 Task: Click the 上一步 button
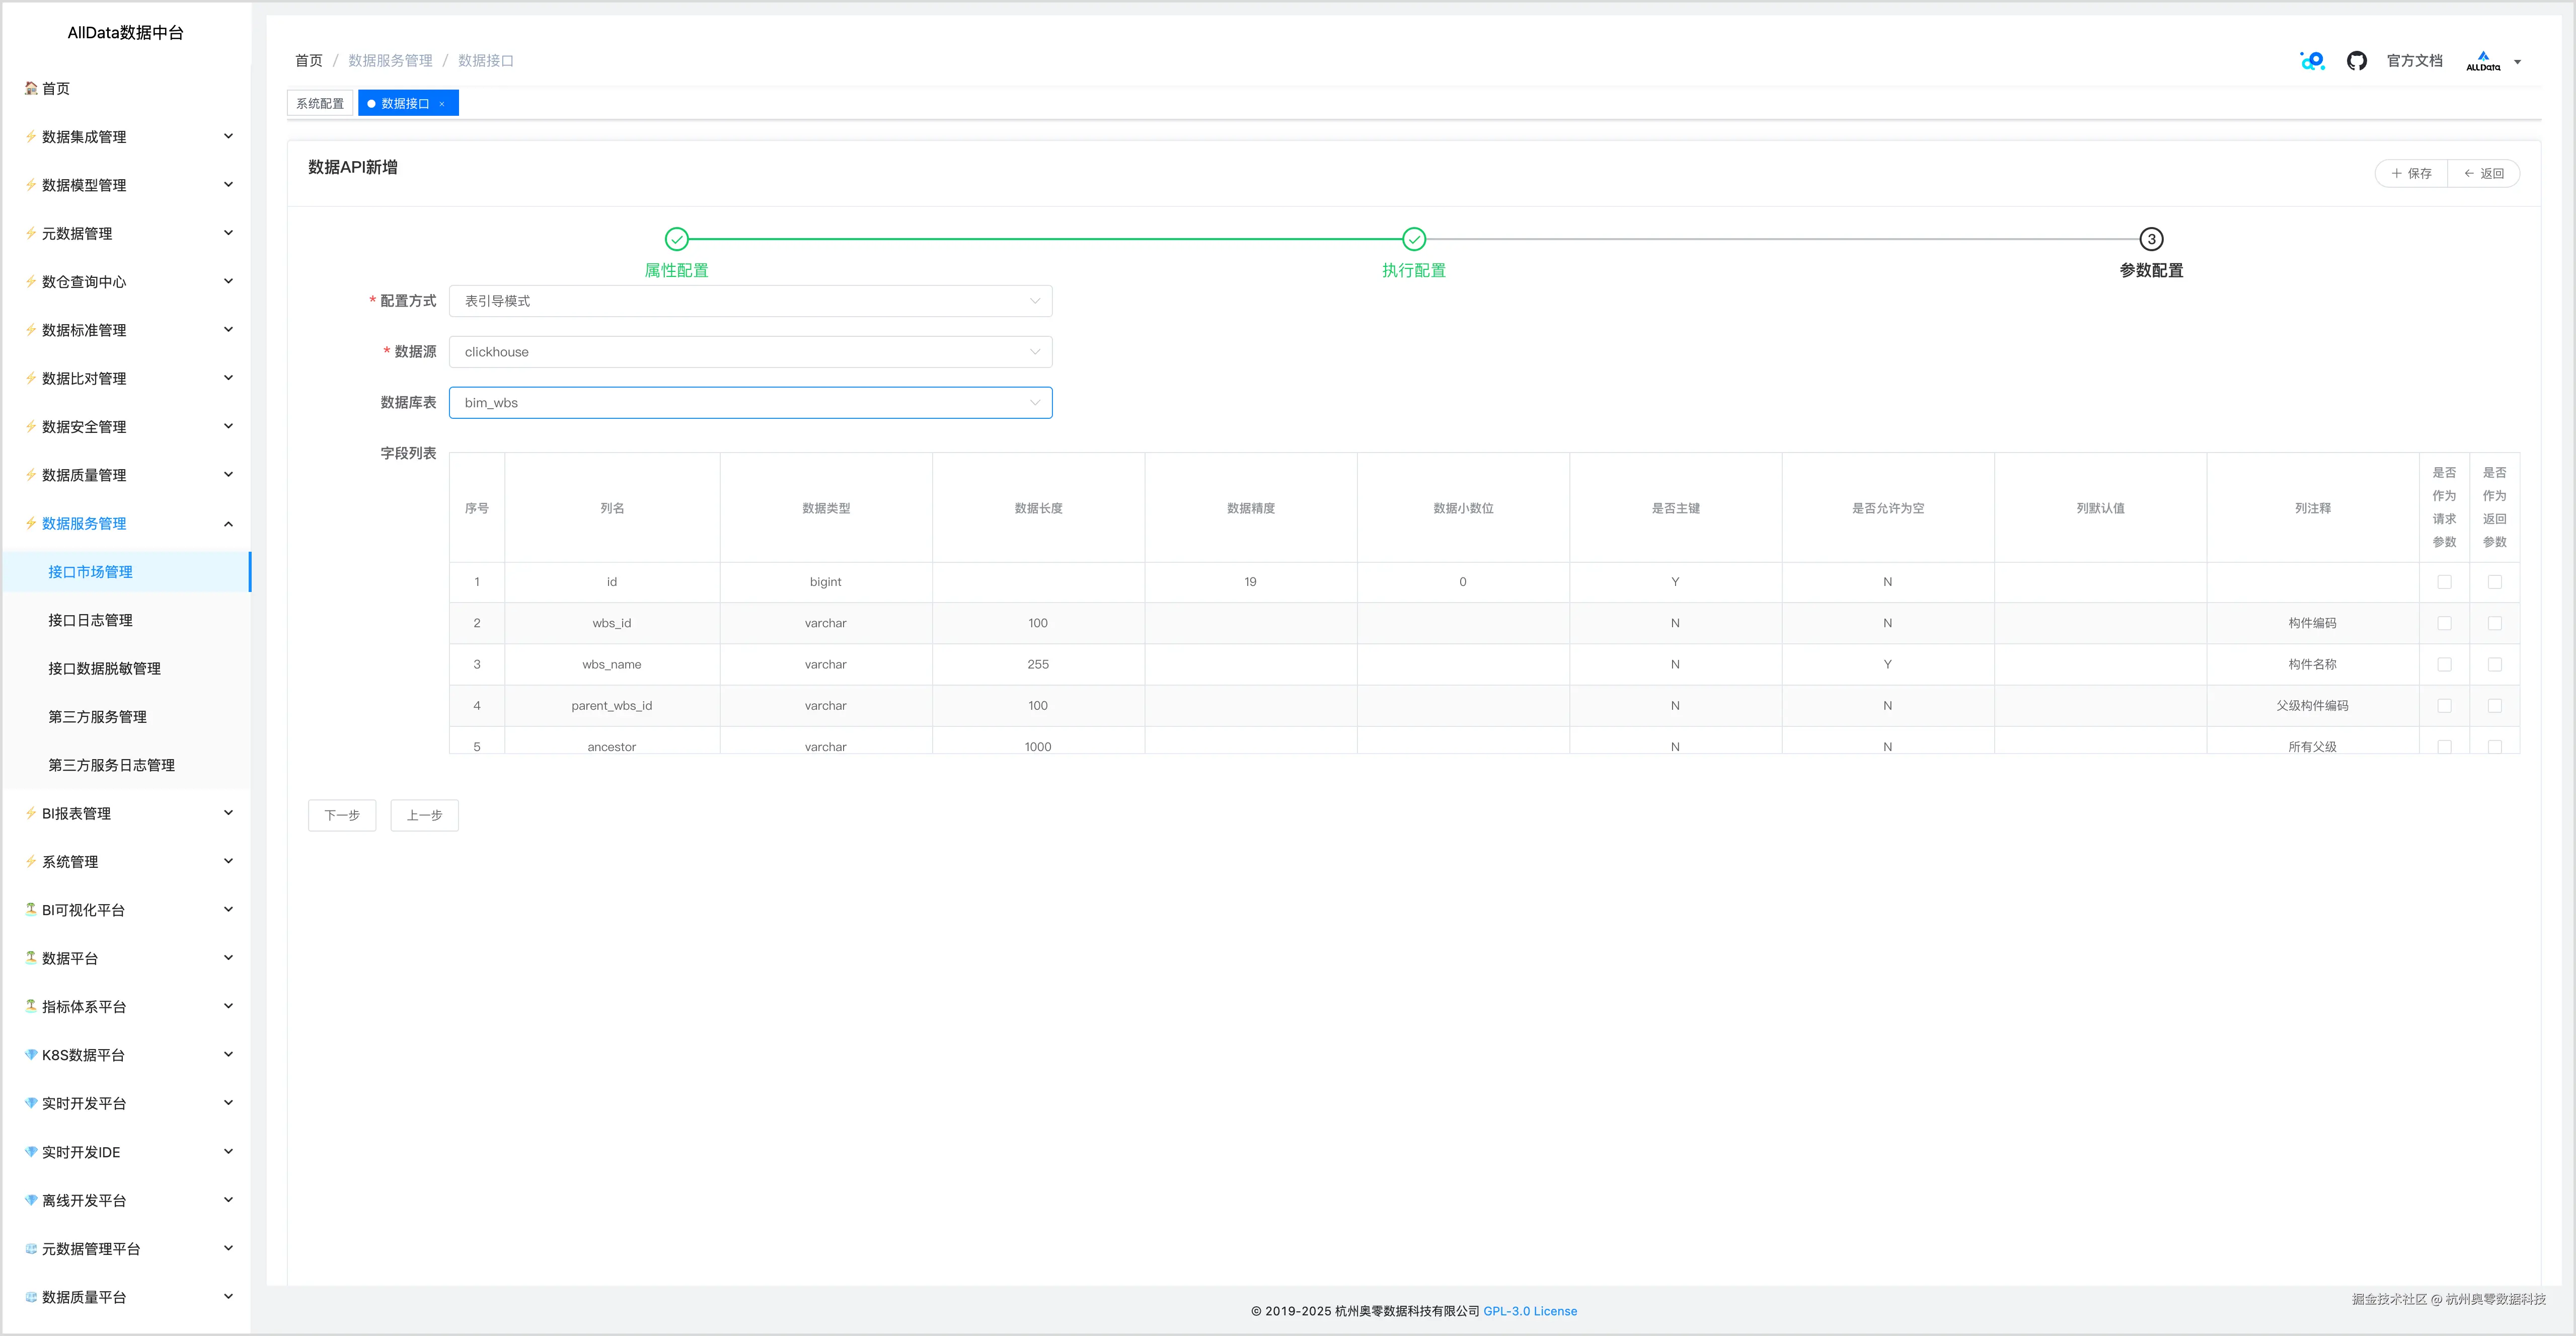(x=424, y=815)
